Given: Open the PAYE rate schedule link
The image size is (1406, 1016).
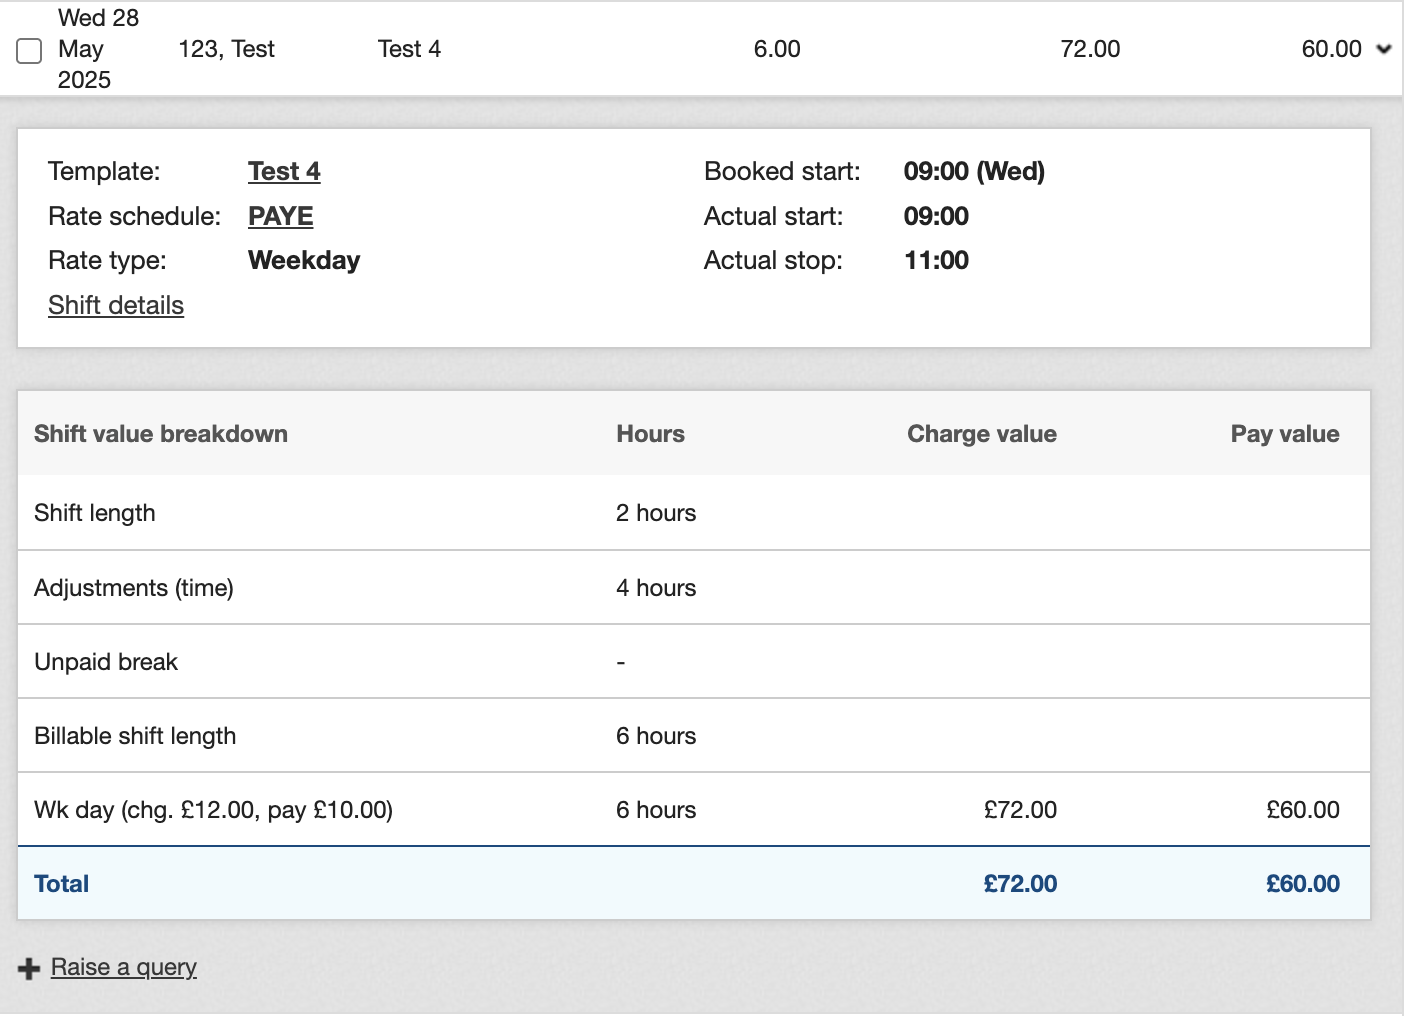Looking at the screenshot, I should (x=280, y=216).
